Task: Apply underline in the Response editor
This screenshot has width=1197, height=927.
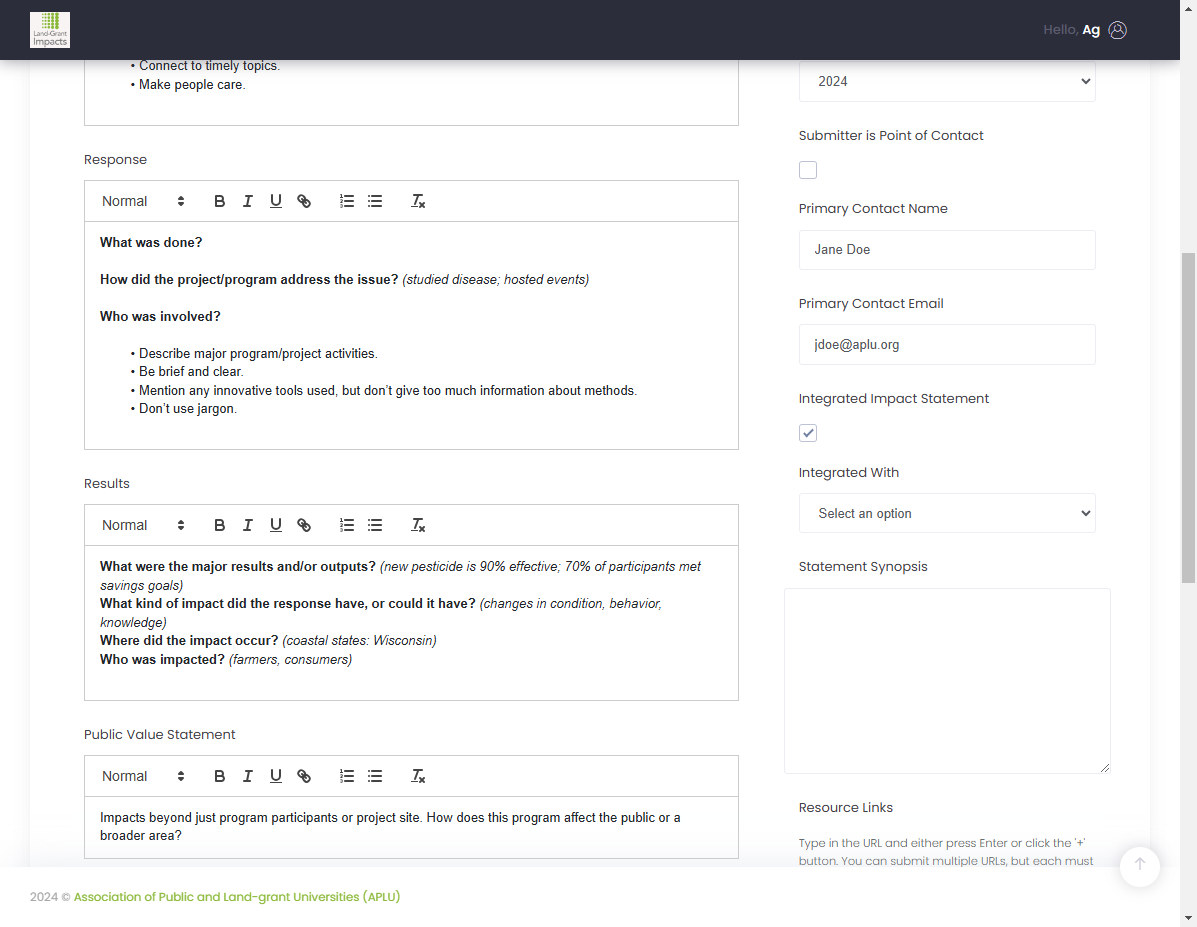Action: 276,201
